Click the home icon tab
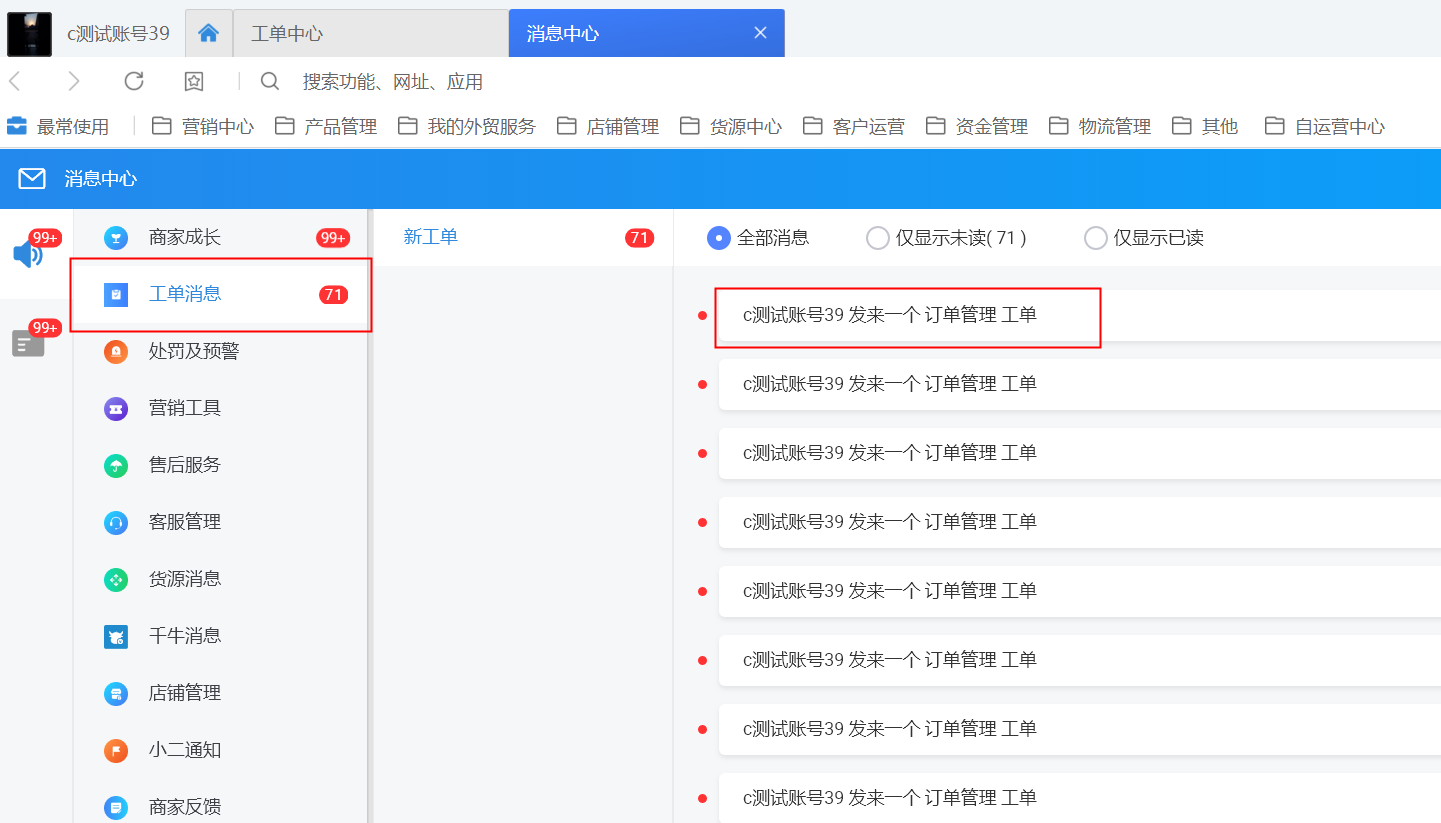 point(209,33)
